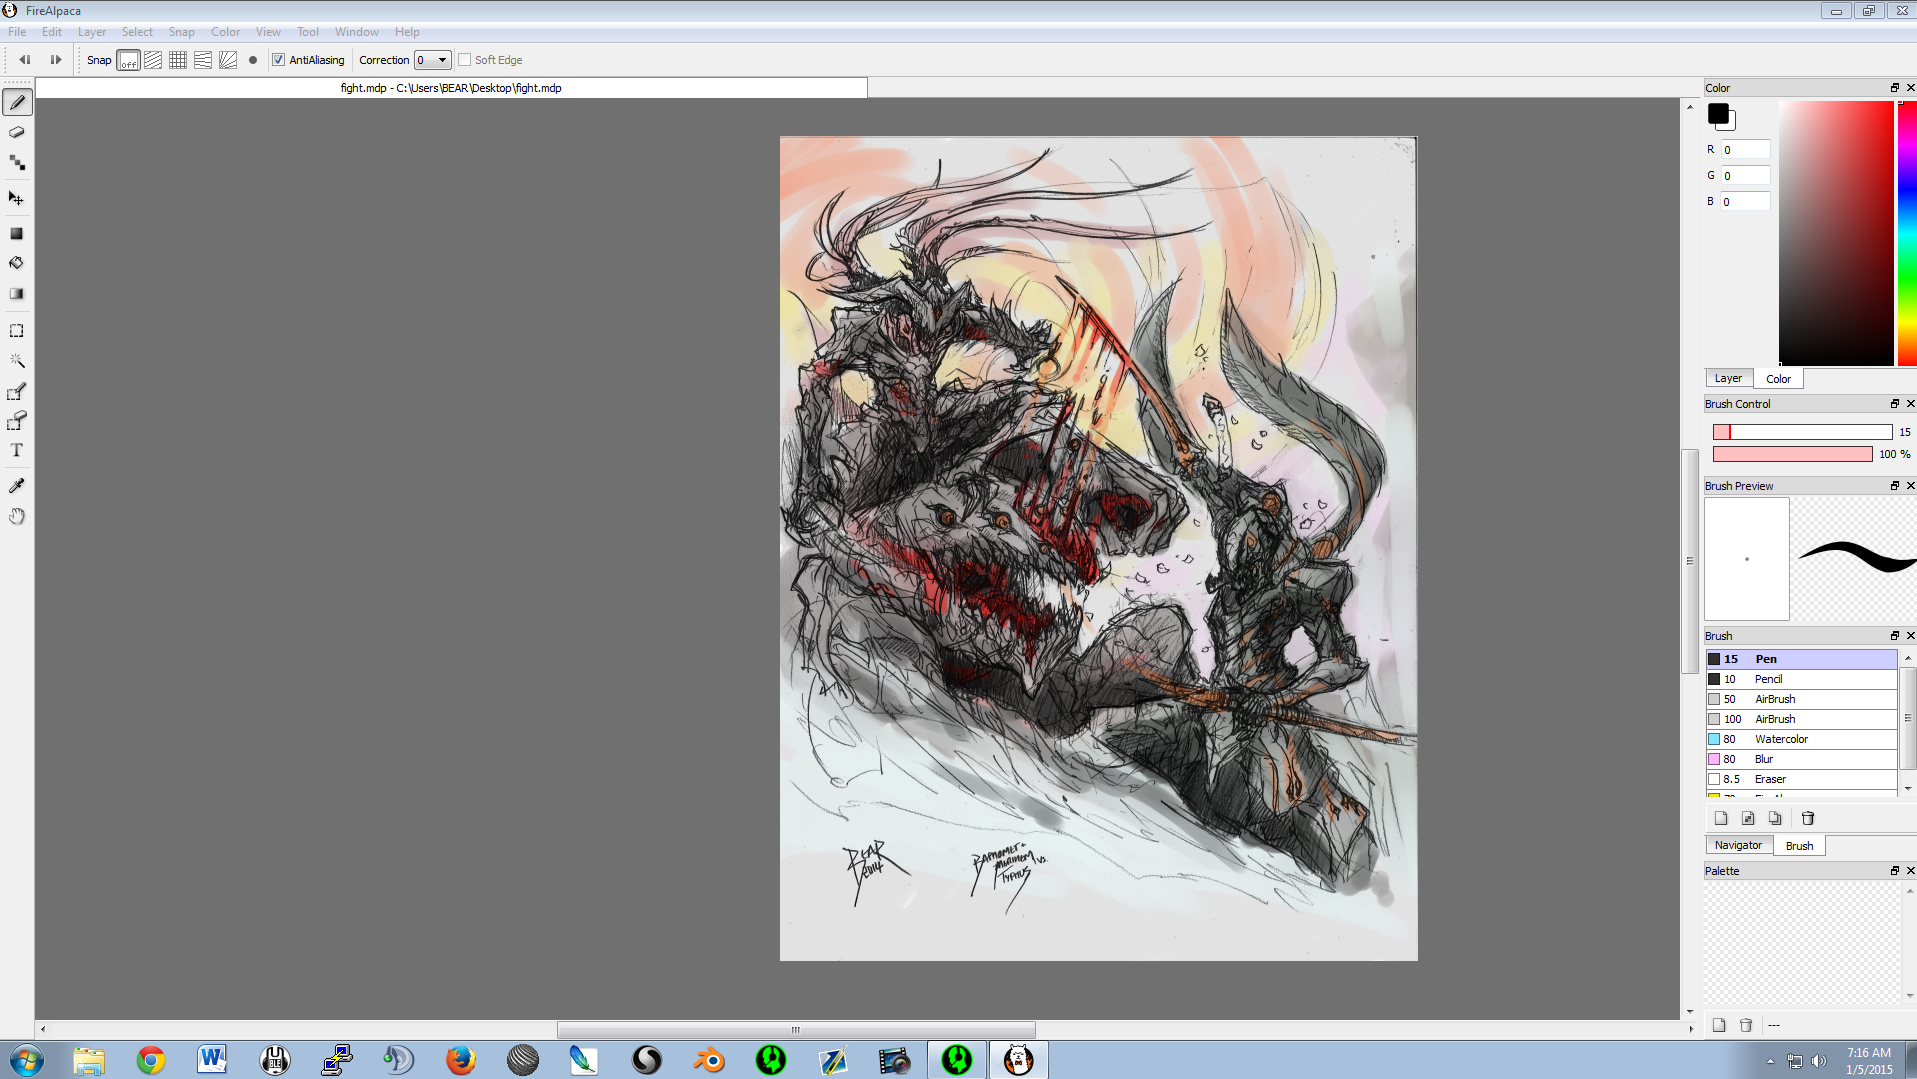This screenshot has height=1079, width=1917.
Task: Select the Select Pen tool
Action: [x=17, y=391]
